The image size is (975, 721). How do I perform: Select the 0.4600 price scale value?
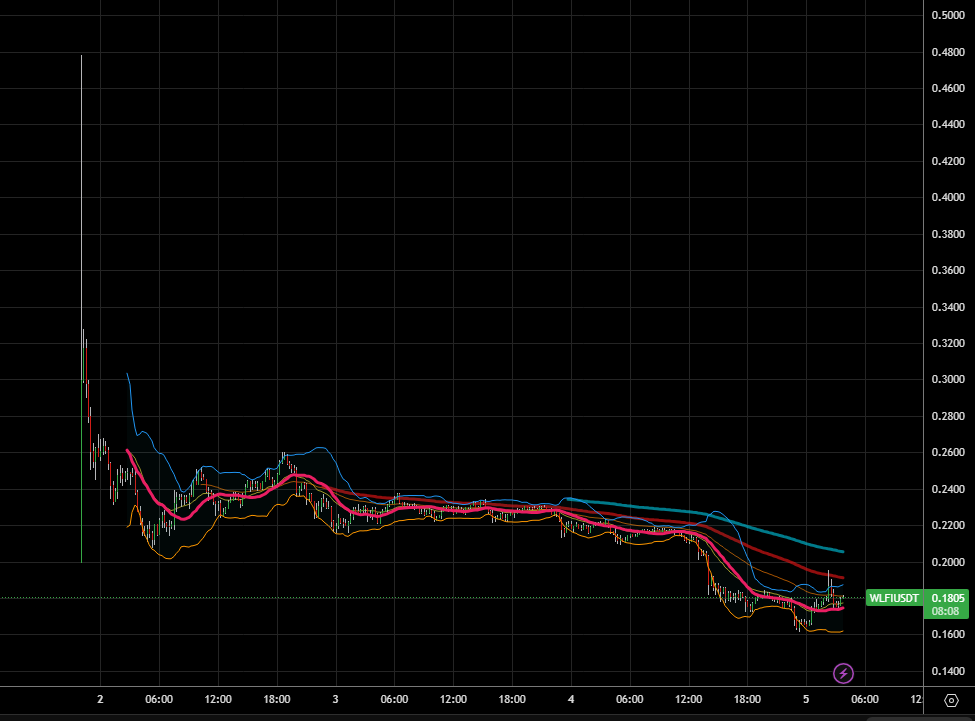tap(948, 88)
